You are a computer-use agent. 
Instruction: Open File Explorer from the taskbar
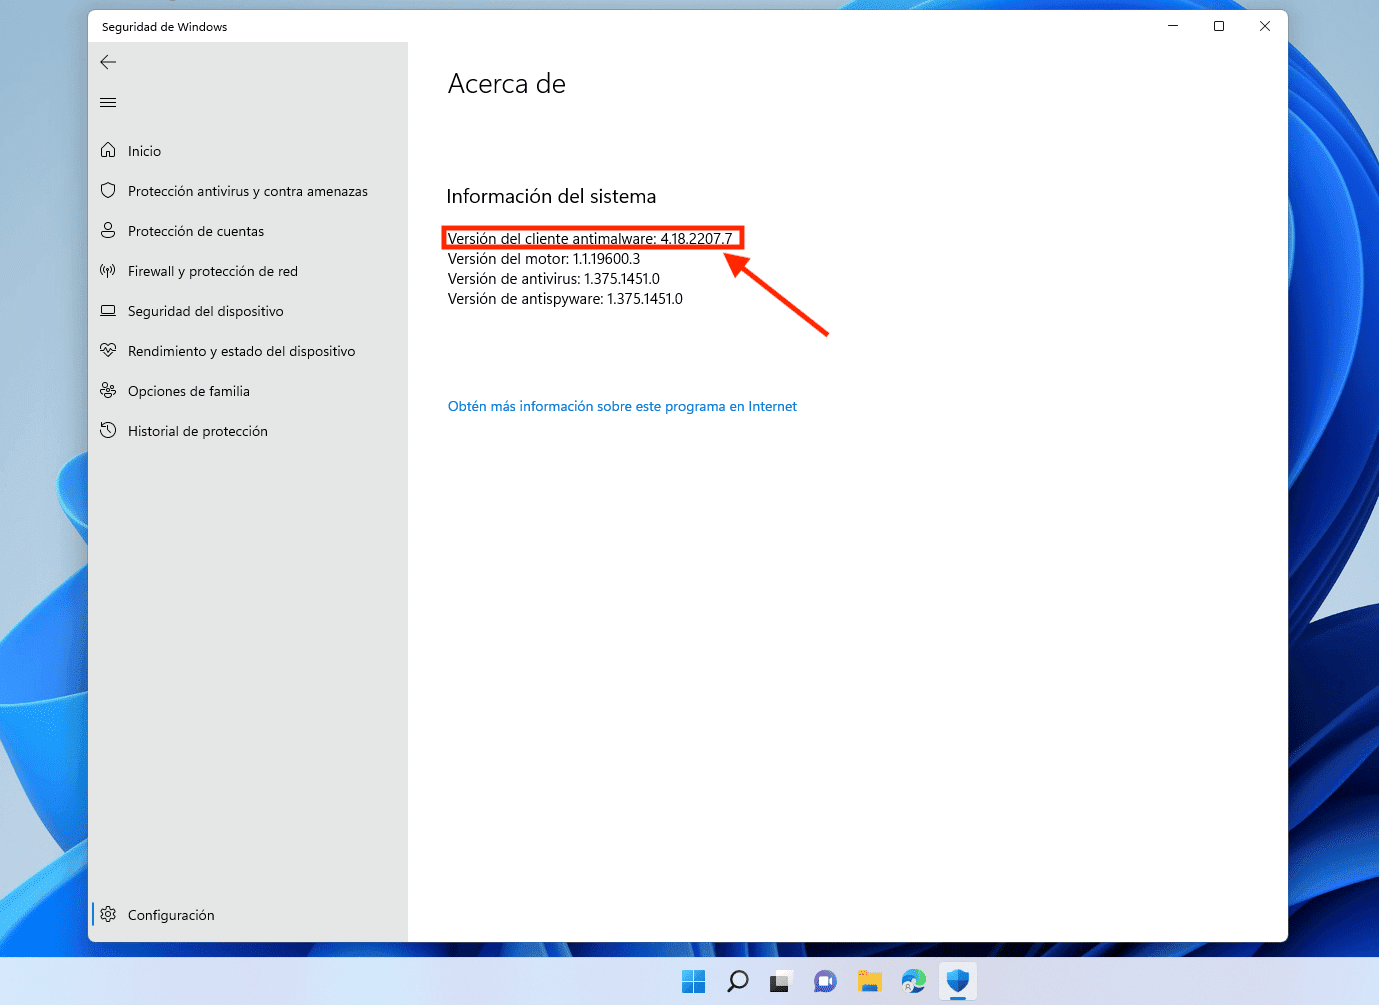(869, 981)
